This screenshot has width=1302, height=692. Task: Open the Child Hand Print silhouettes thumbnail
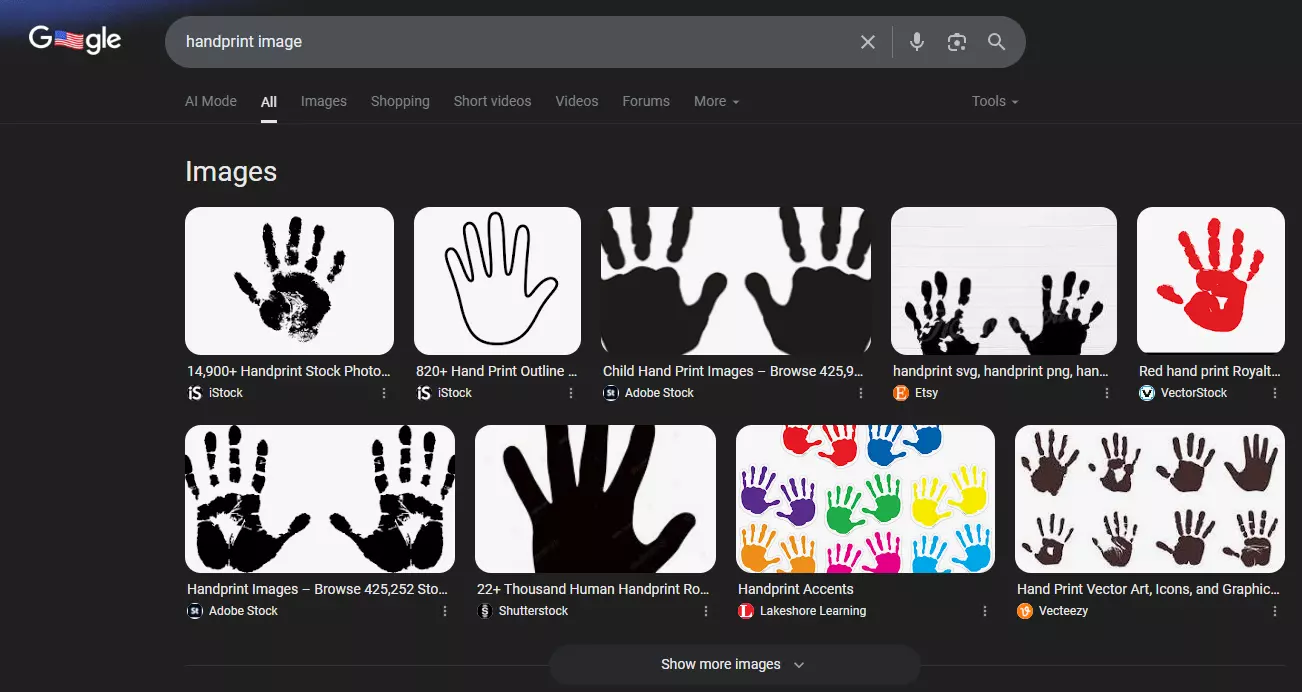pyautogui.click(x=736, y=281)
